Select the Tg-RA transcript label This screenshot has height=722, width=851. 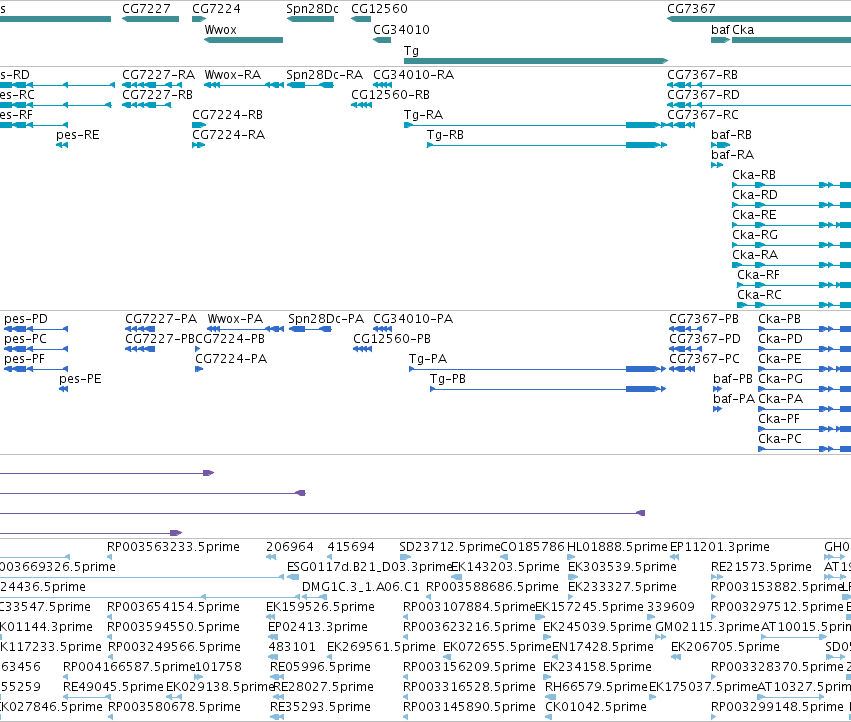click(x=423, y=115)
